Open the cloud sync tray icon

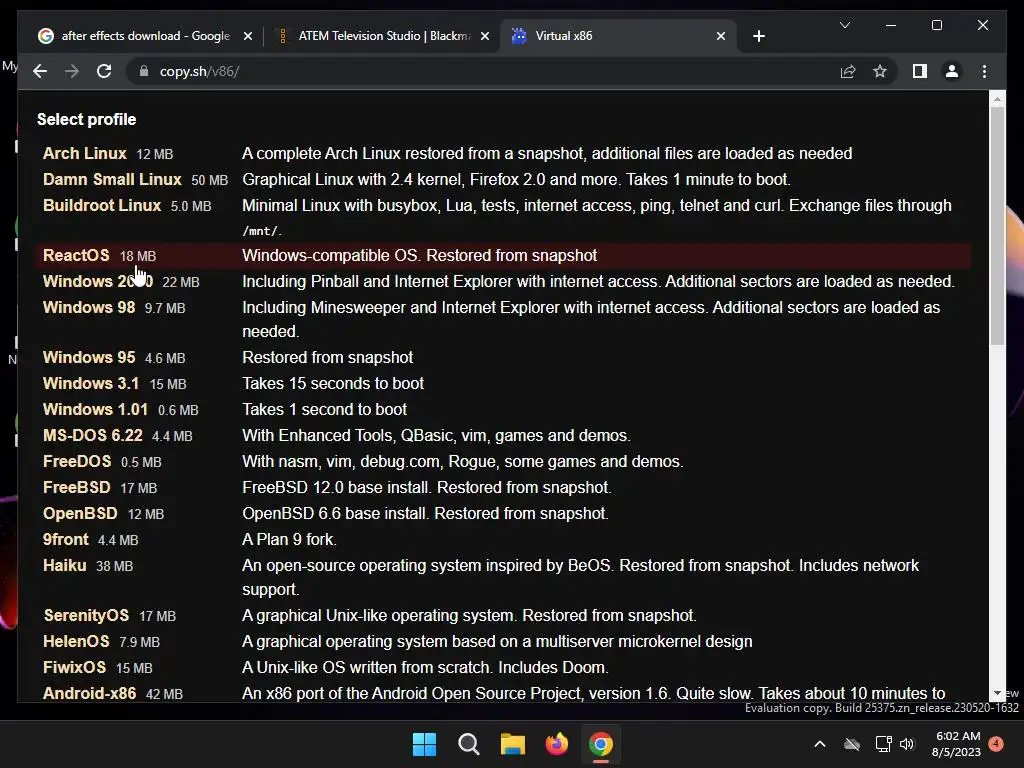(x=852, y=744)
